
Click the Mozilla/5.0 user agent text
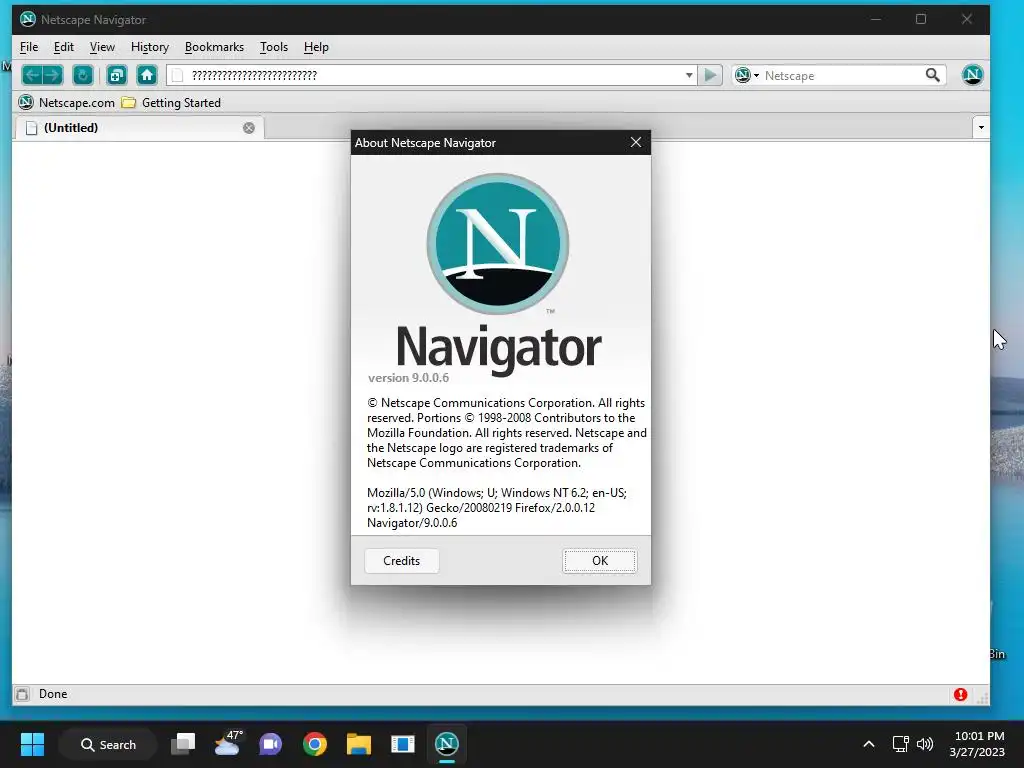pos(497,508)
